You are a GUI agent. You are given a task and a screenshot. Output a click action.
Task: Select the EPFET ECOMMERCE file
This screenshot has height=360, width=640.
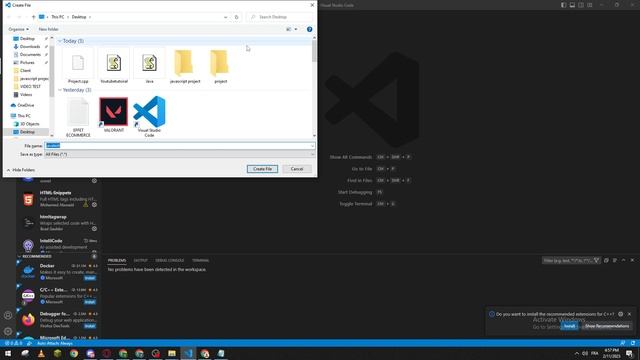tap(78, 118)
